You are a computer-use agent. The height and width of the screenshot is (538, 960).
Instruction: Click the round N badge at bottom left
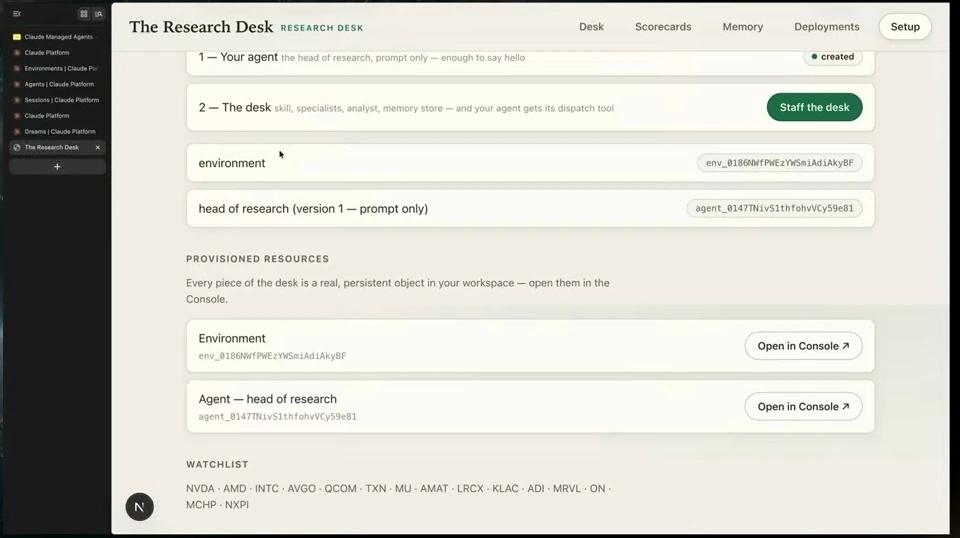(x=140, y=507)
